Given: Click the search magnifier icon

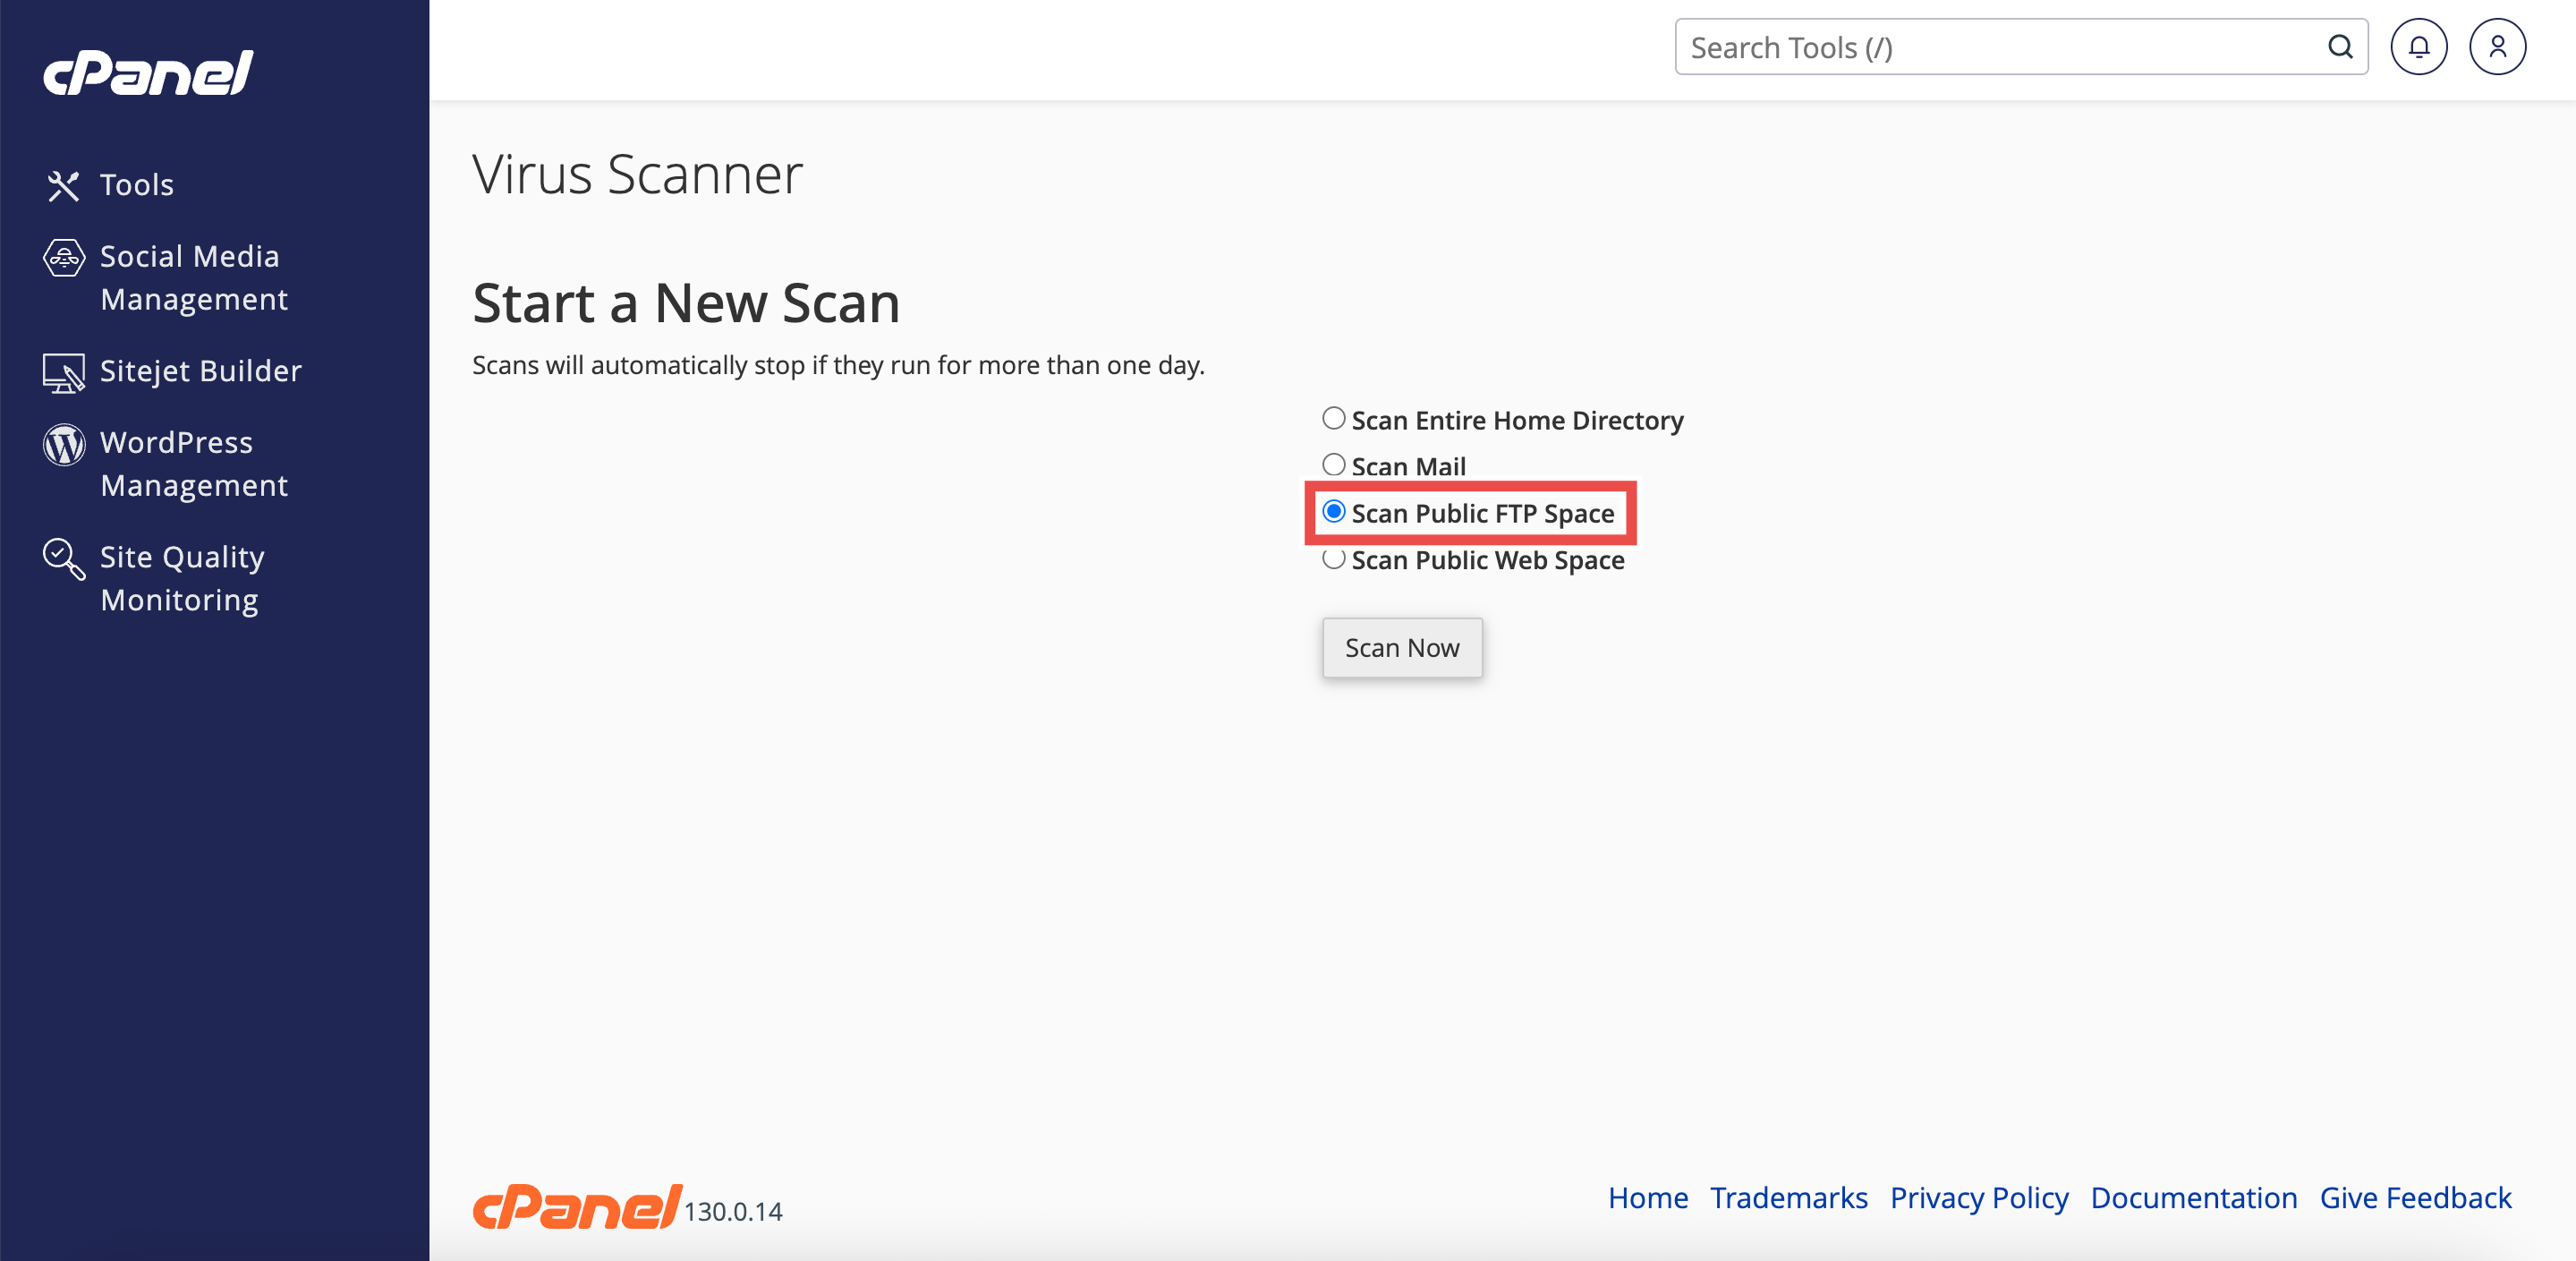Looking at the screenshot, I should (2339, 47).
